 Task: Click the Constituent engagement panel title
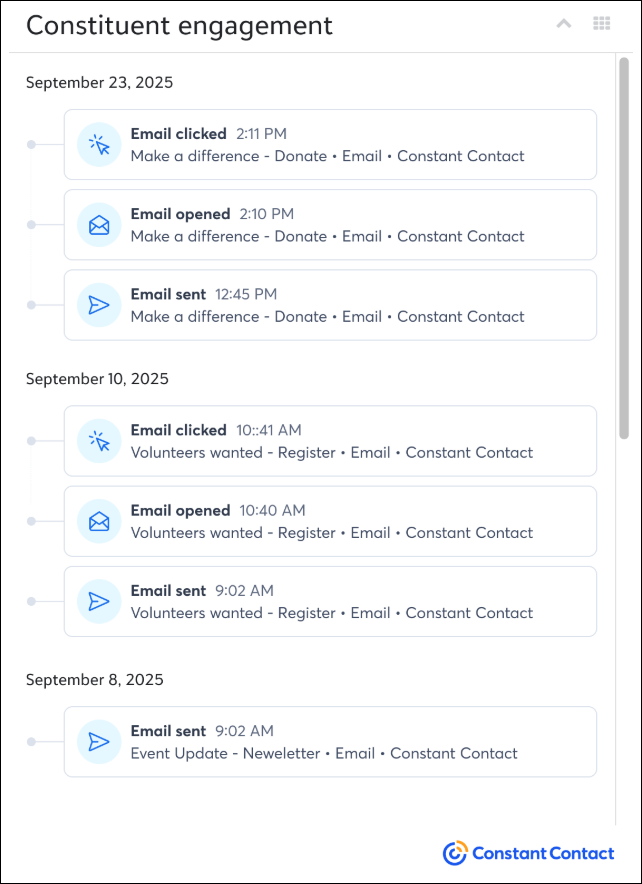(x=180, y=25)
